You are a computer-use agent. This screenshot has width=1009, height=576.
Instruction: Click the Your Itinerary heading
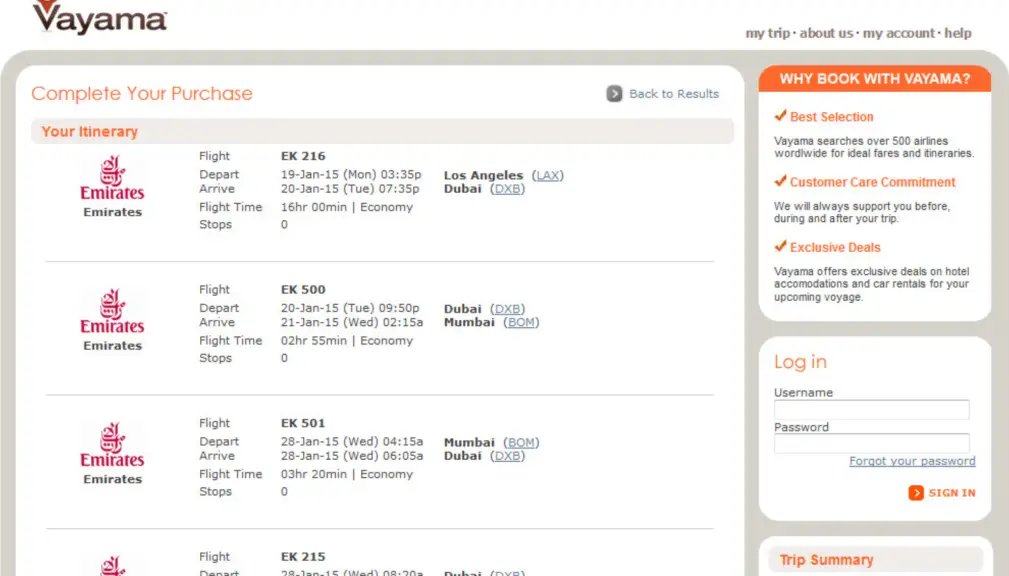[89, 132]
